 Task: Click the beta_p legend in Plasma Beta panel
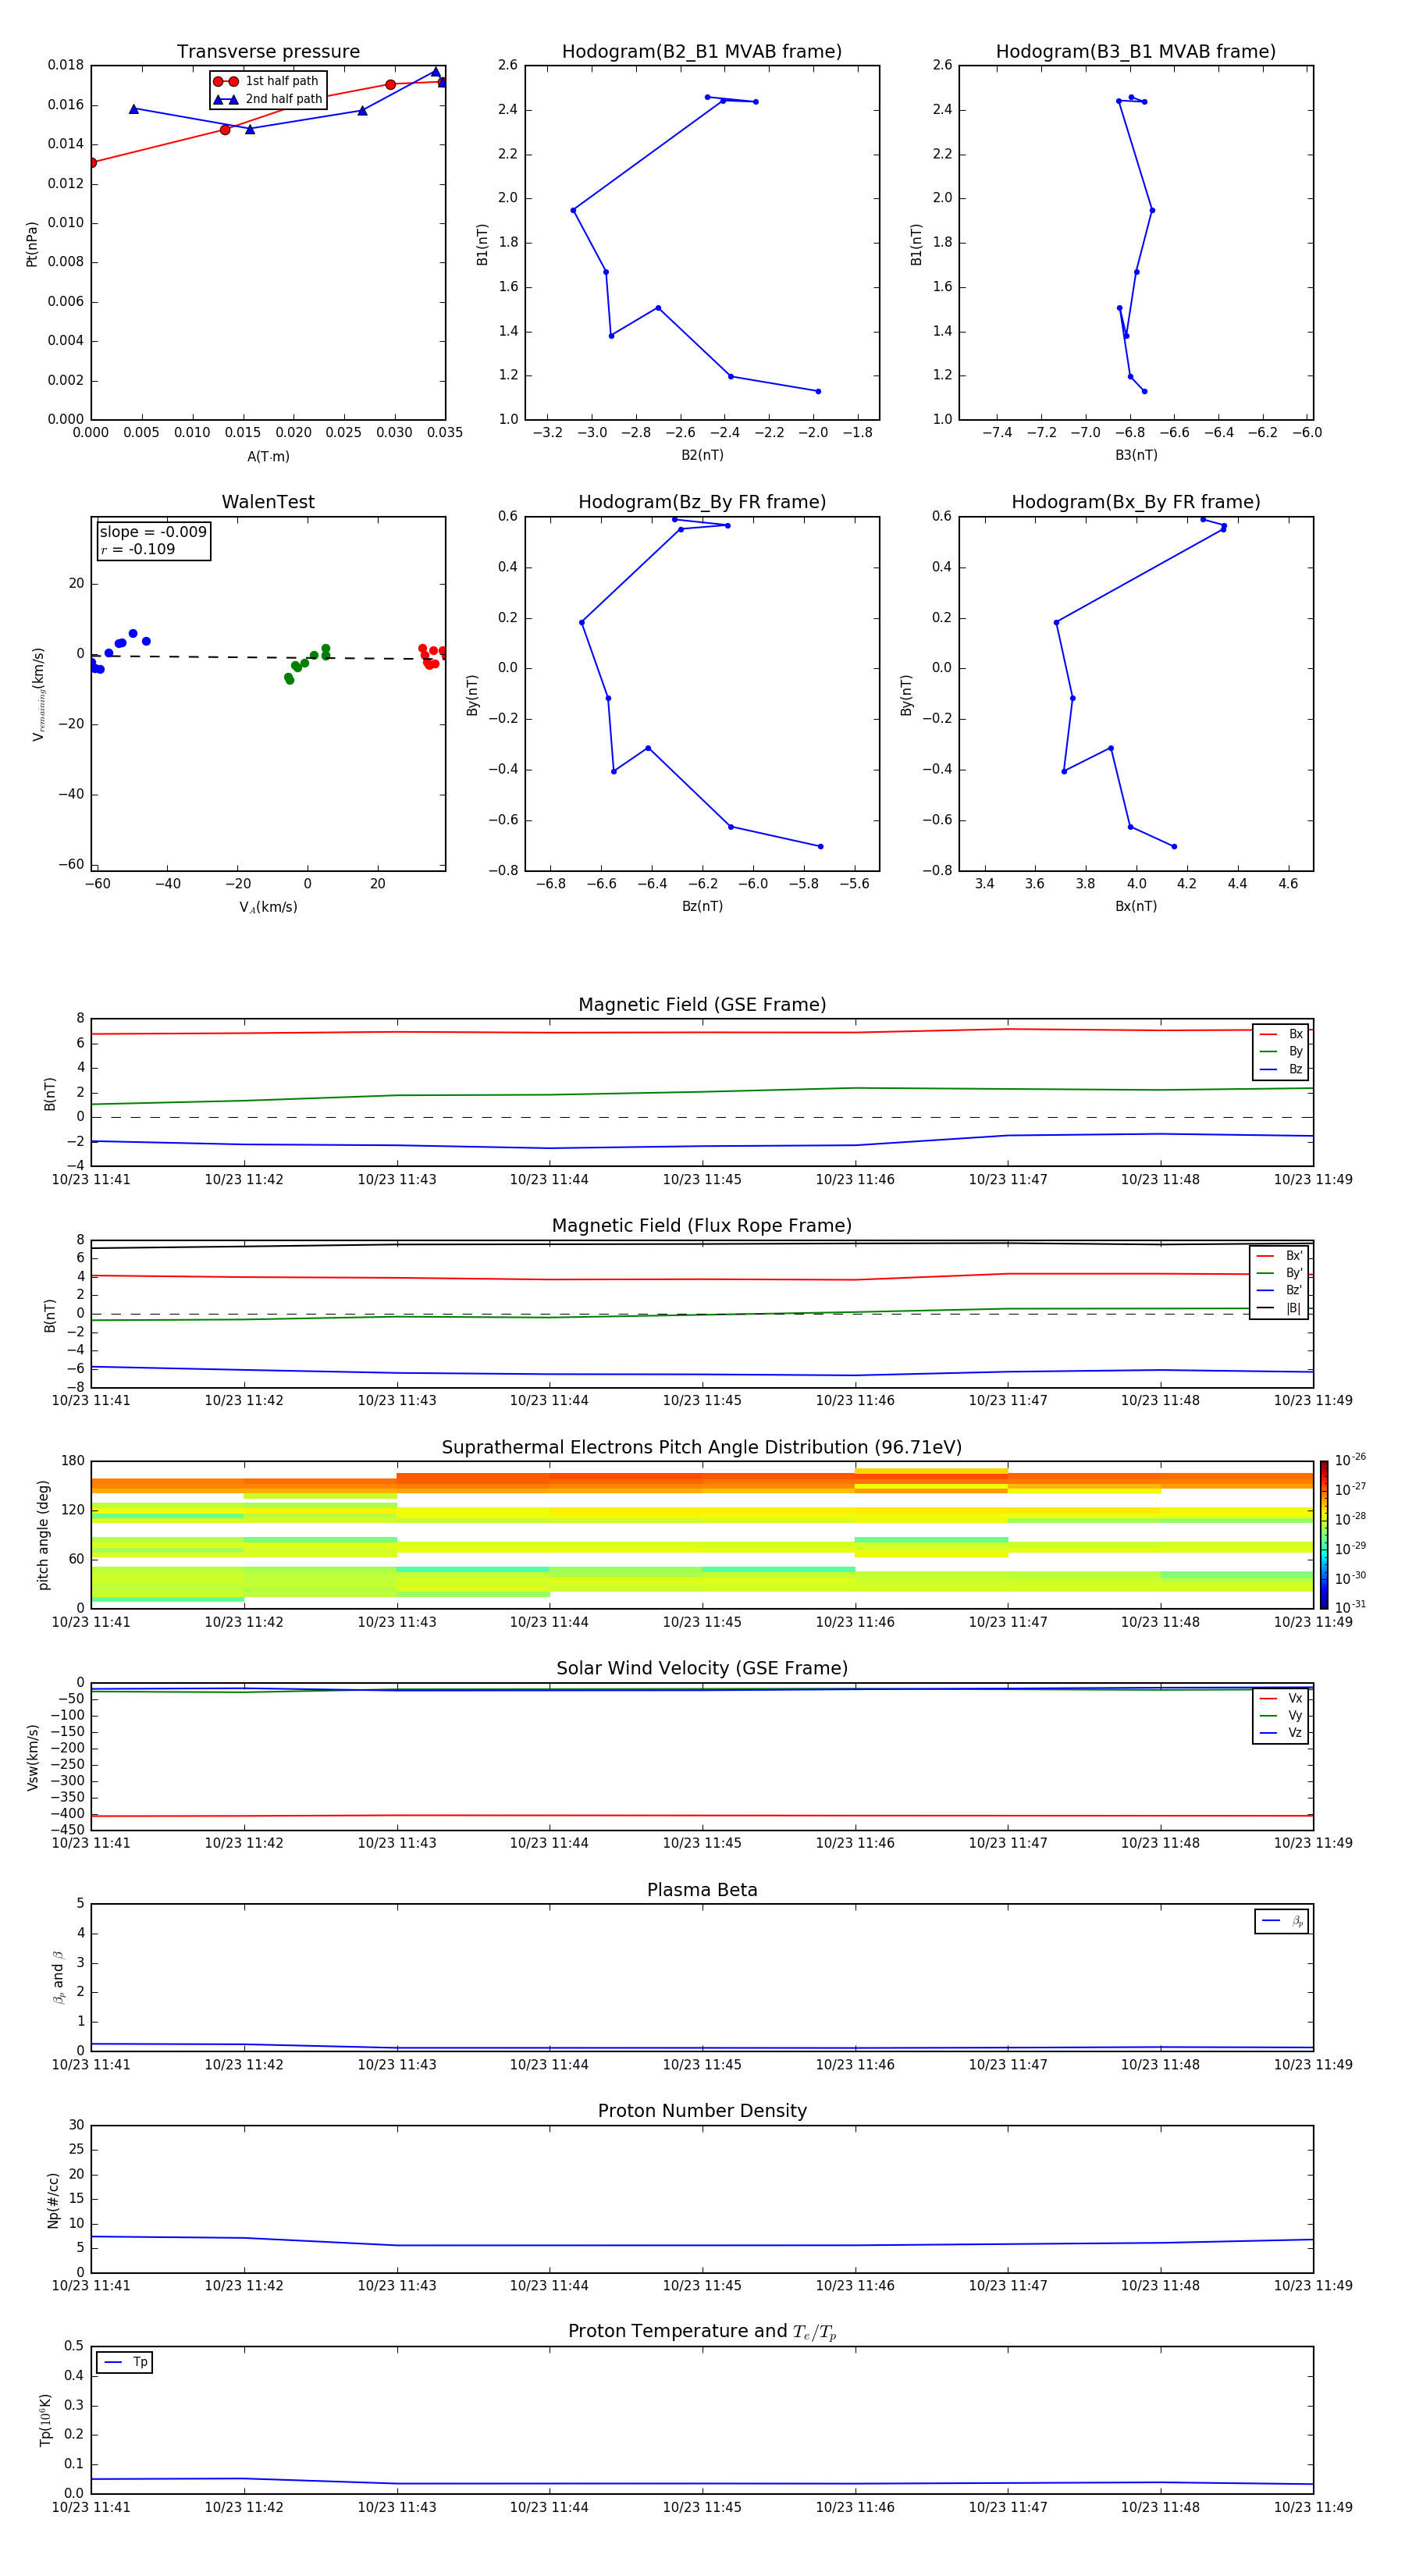(x=1282, y=1921)
